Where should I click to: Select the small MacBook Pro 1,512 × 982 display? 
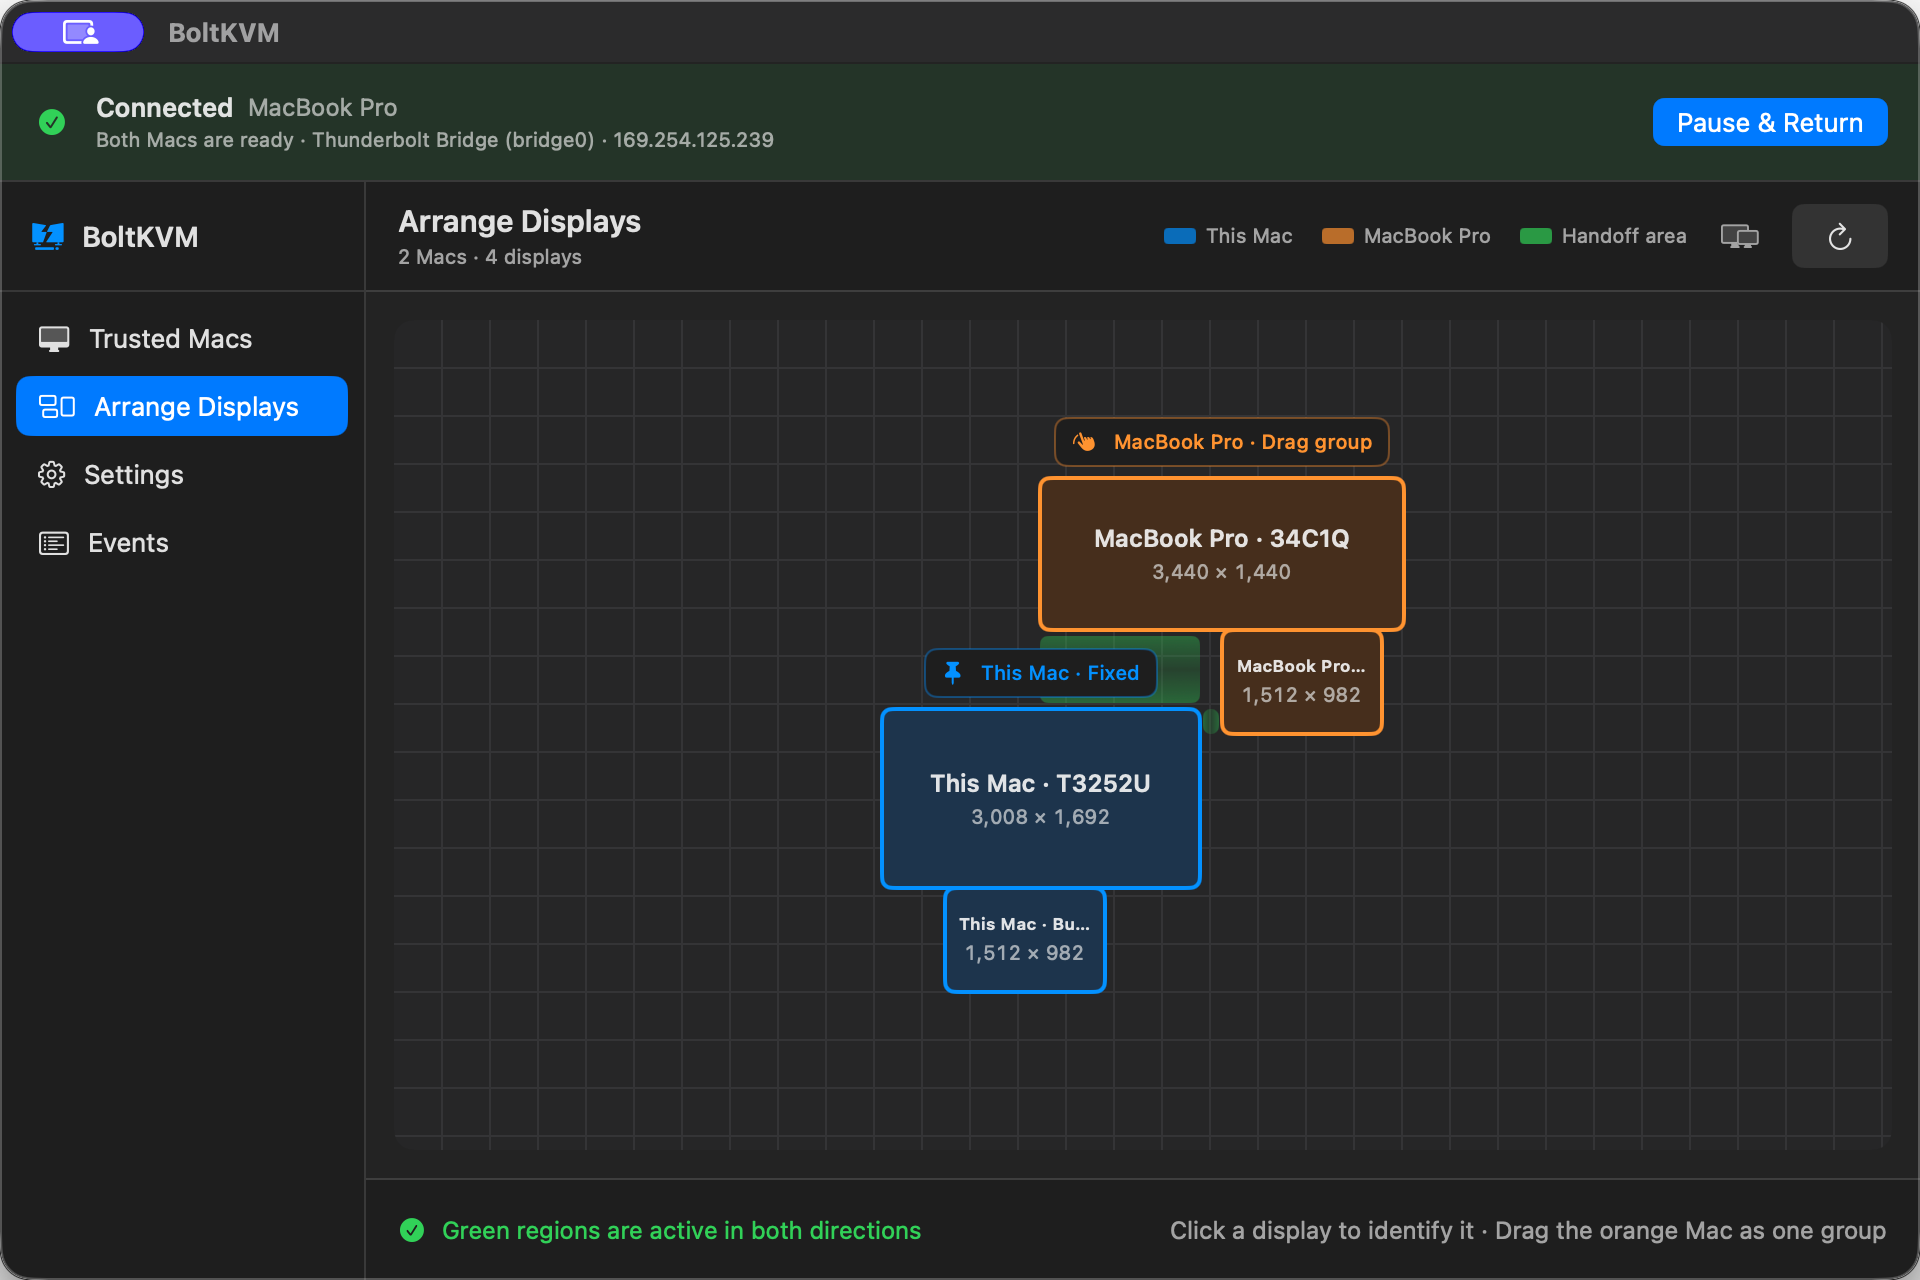[1301, 682]
